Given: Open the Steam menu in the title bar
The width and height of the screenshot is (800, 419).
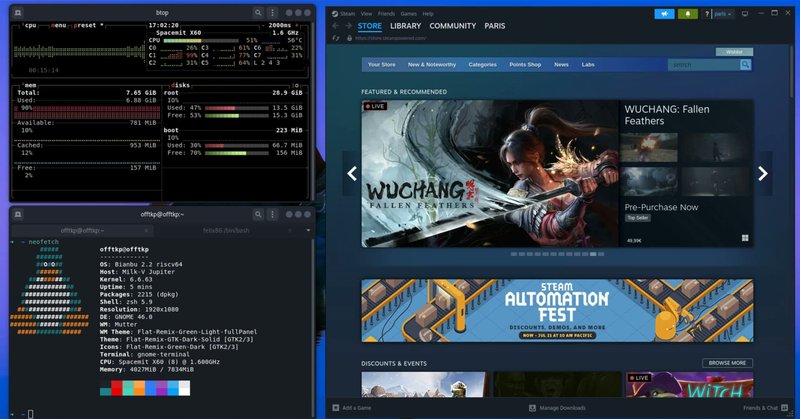Looking at the screenshot, I should click(347, 14).
